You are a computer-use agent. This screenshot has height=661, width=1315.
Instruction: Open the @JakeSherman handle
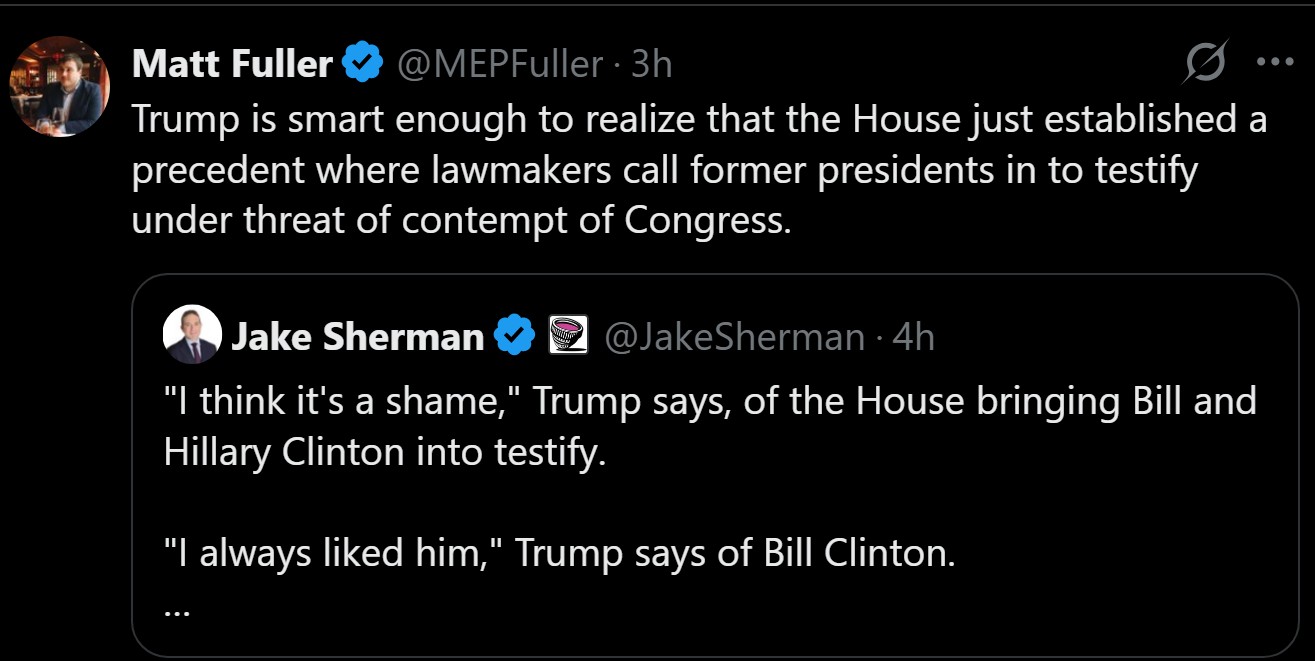point(734,337)
